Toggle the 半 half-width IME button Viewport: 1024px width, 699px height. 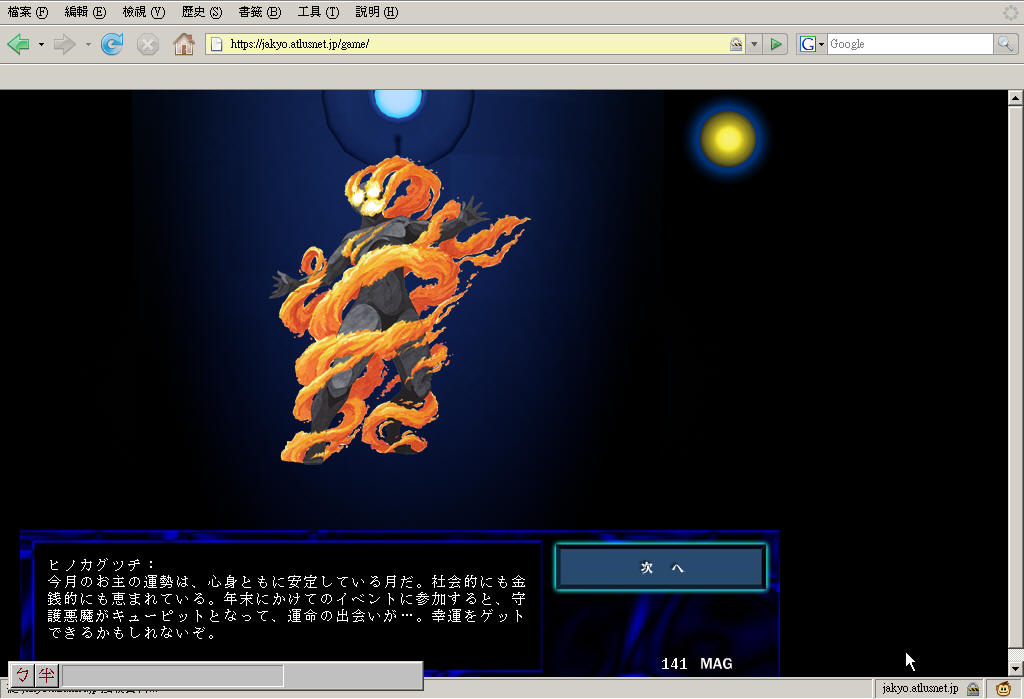46,675
